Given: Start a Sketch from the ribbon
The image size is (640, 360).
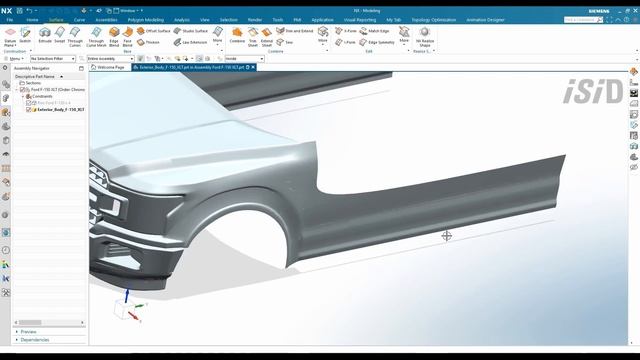Looking at the screenshot, I should click(x=25, y=35).
